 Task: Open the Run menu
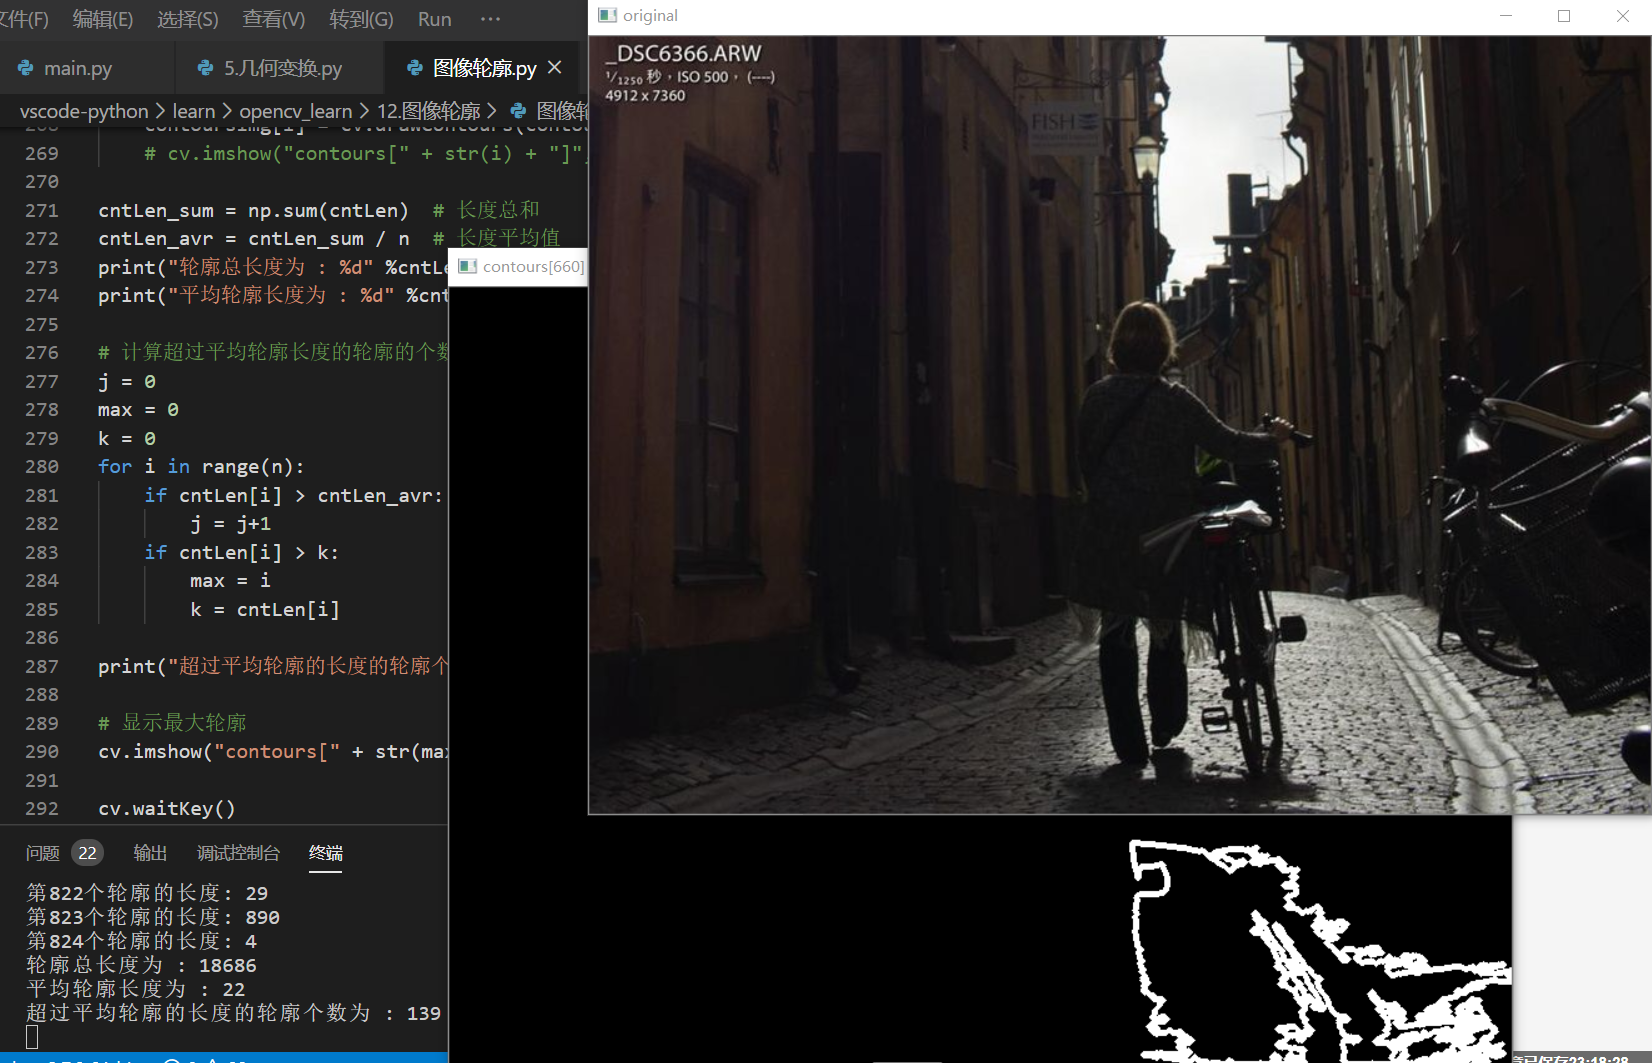pyautogui.click(x=434, y=18)
